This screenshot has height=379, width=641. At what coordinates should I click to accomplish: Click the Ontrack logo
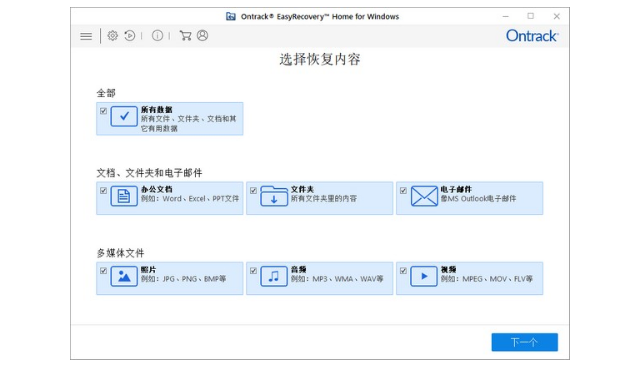pyautogui.click(x=532, y=36)
